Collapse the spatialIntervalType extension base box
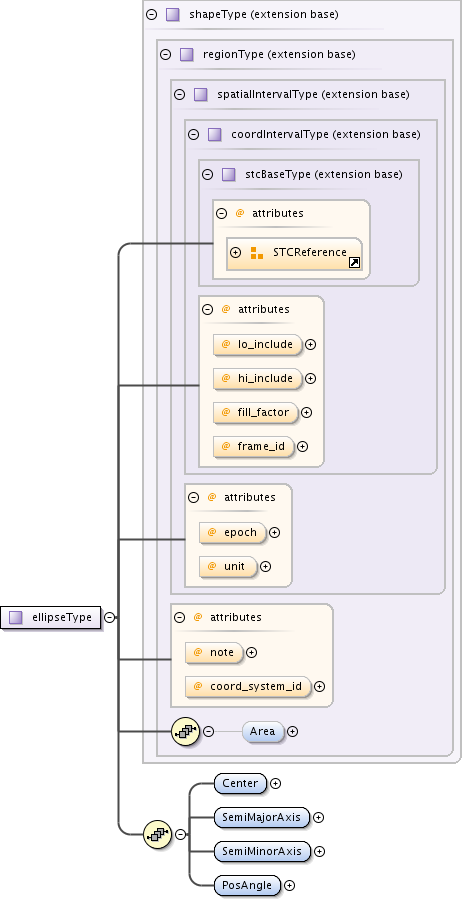 (x=179, y=94)
